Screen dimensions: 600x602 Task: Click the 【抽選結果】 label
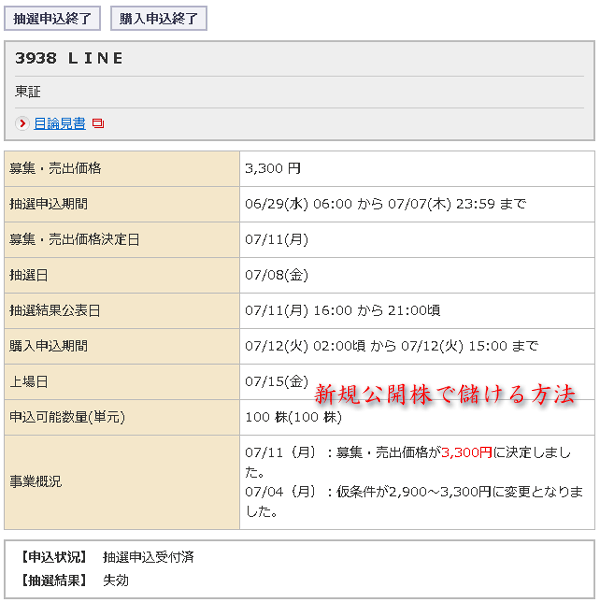click(55, 580)
